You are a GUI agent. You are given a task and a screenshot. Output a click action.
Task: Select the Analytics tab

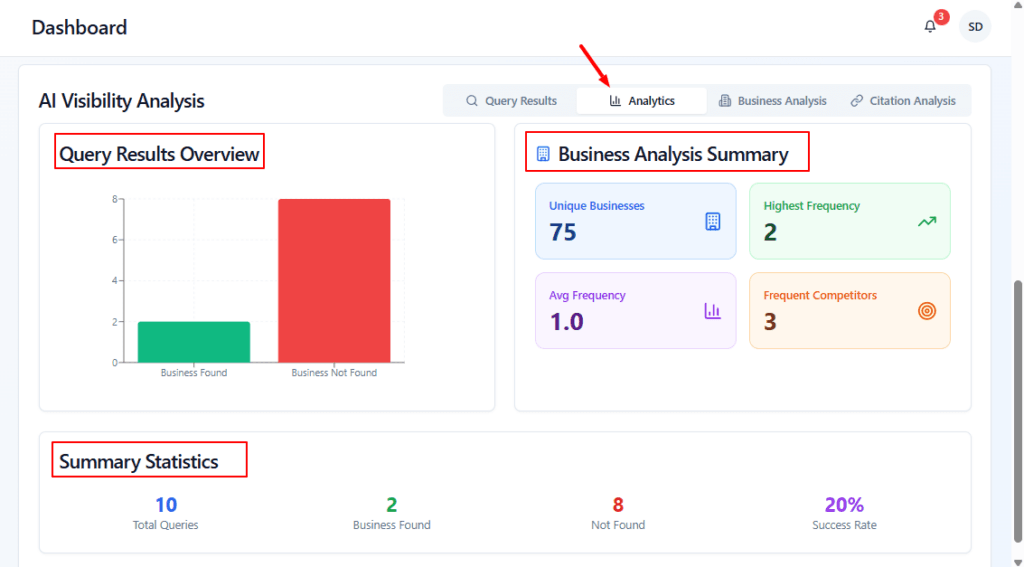point(642,101)
